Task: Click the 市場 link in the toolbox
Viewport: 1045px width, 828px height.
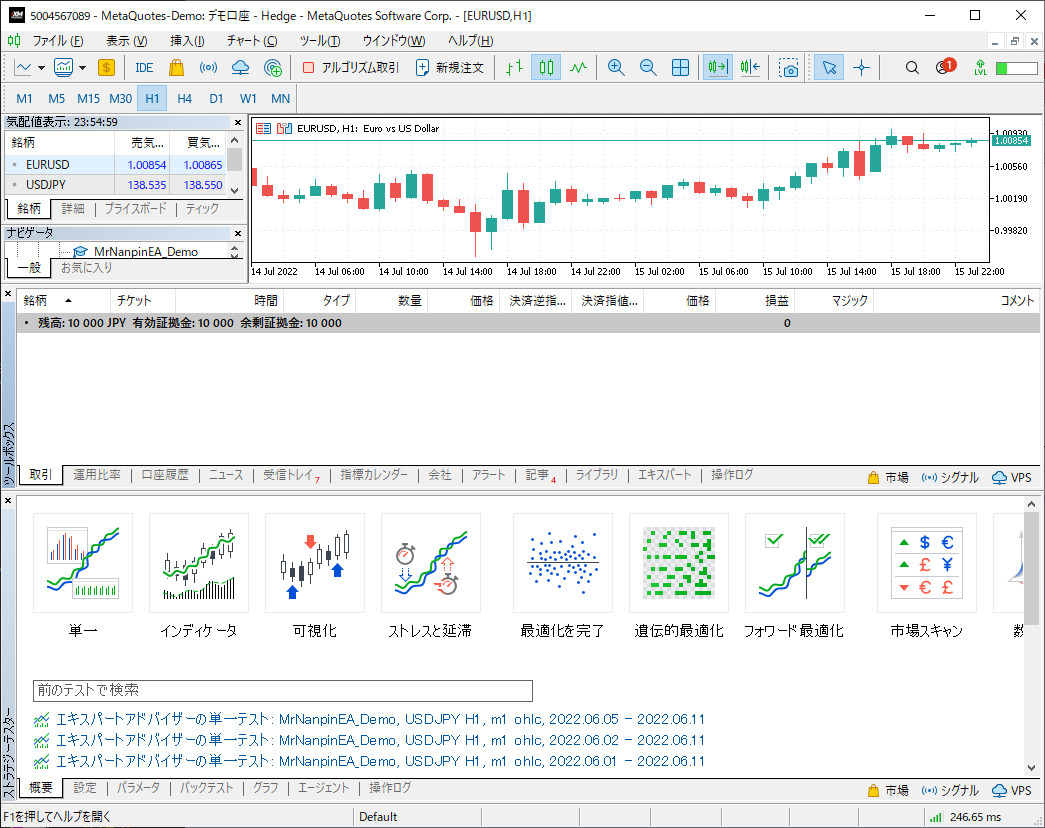Action: coord(888,477)
